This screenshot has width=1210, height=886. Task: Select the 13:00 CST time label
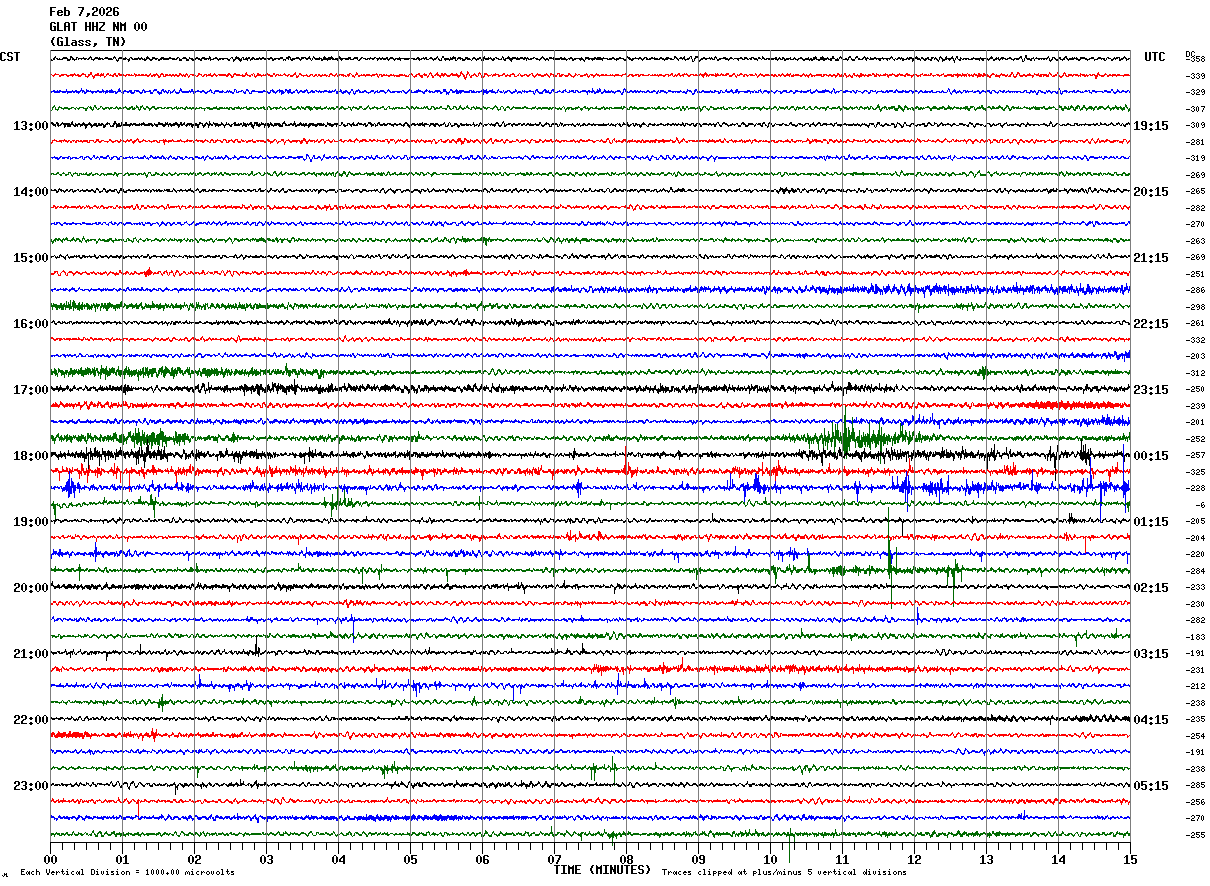pyautogui.click(x=31, y=126)
